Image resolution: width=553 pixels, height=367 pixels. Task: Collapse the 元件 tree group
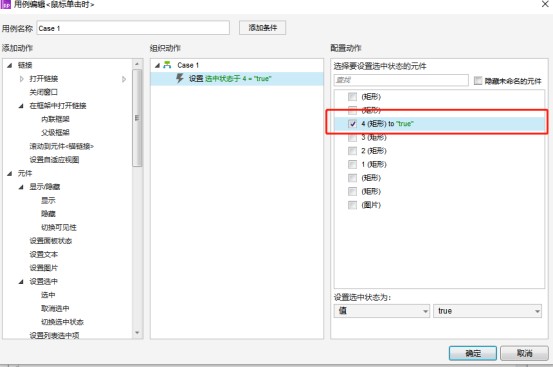coord(10,173)
